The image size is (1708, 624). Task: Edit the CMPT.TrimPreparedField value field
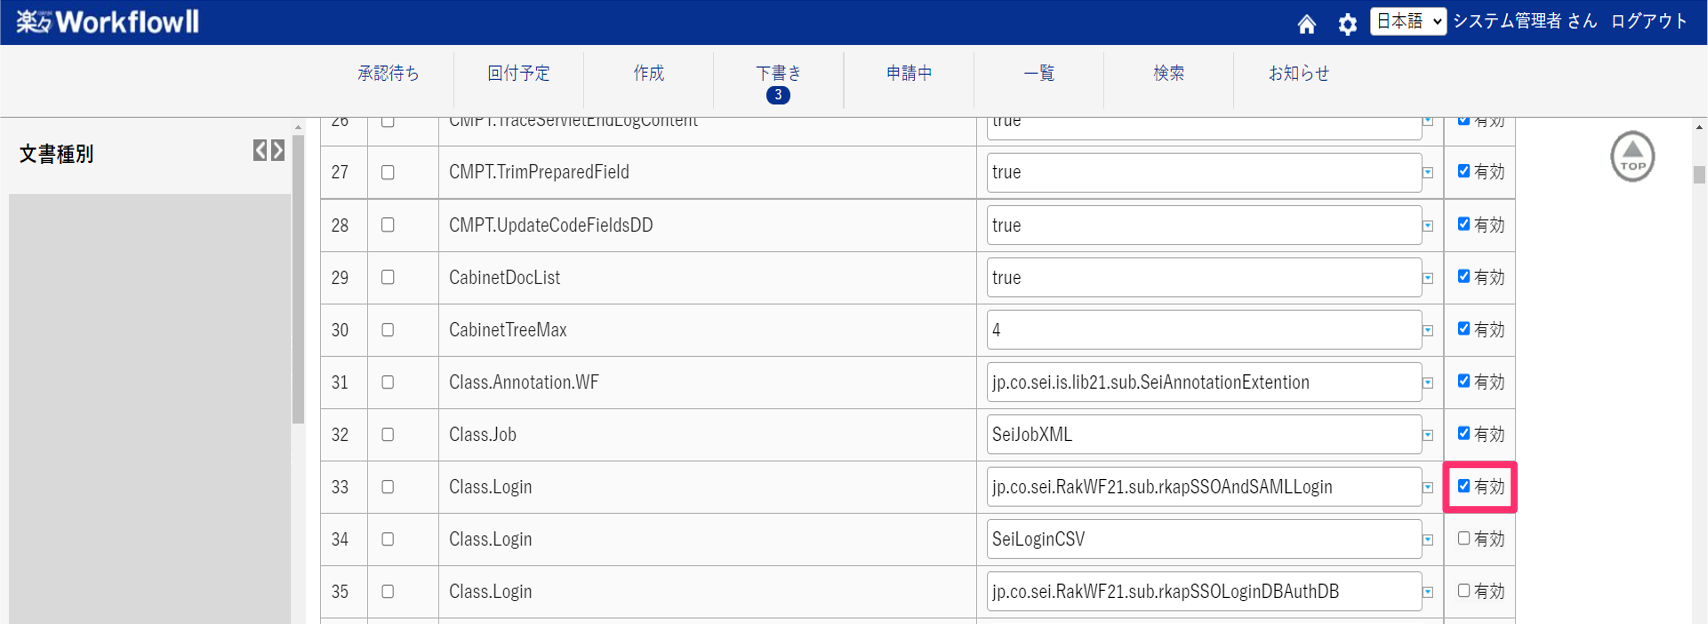pos(1204,172)
